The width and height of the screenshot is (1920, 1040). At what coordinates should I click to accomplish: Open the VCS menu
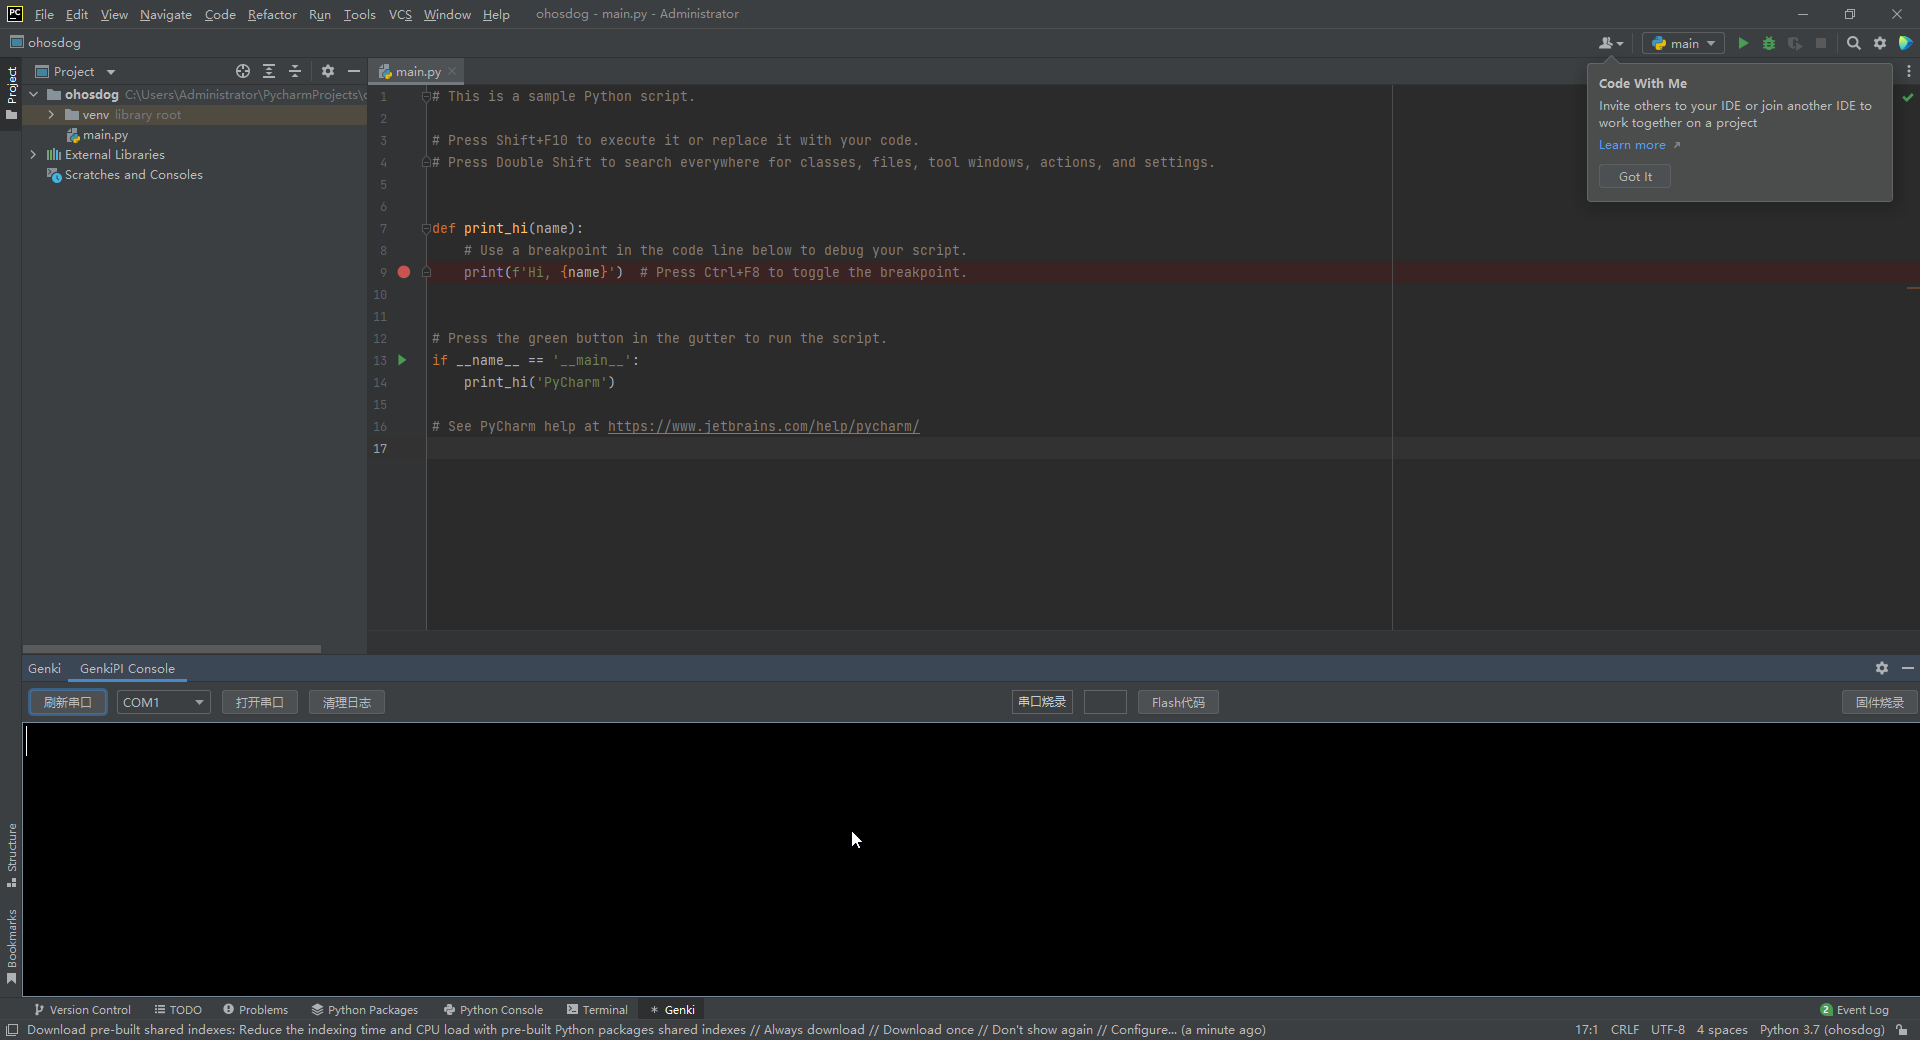tap(400, 14)
